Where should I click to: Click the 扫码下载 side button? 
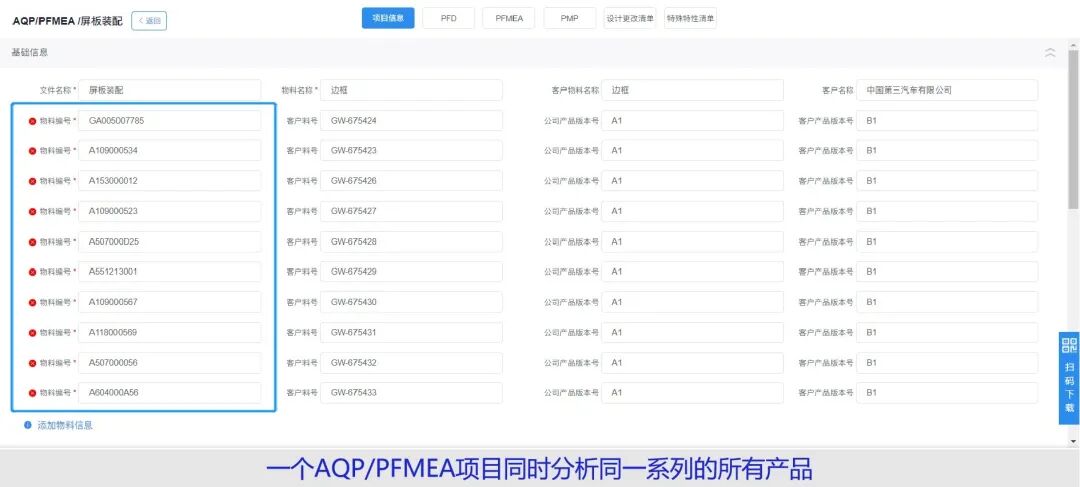tap(1069, 378)
